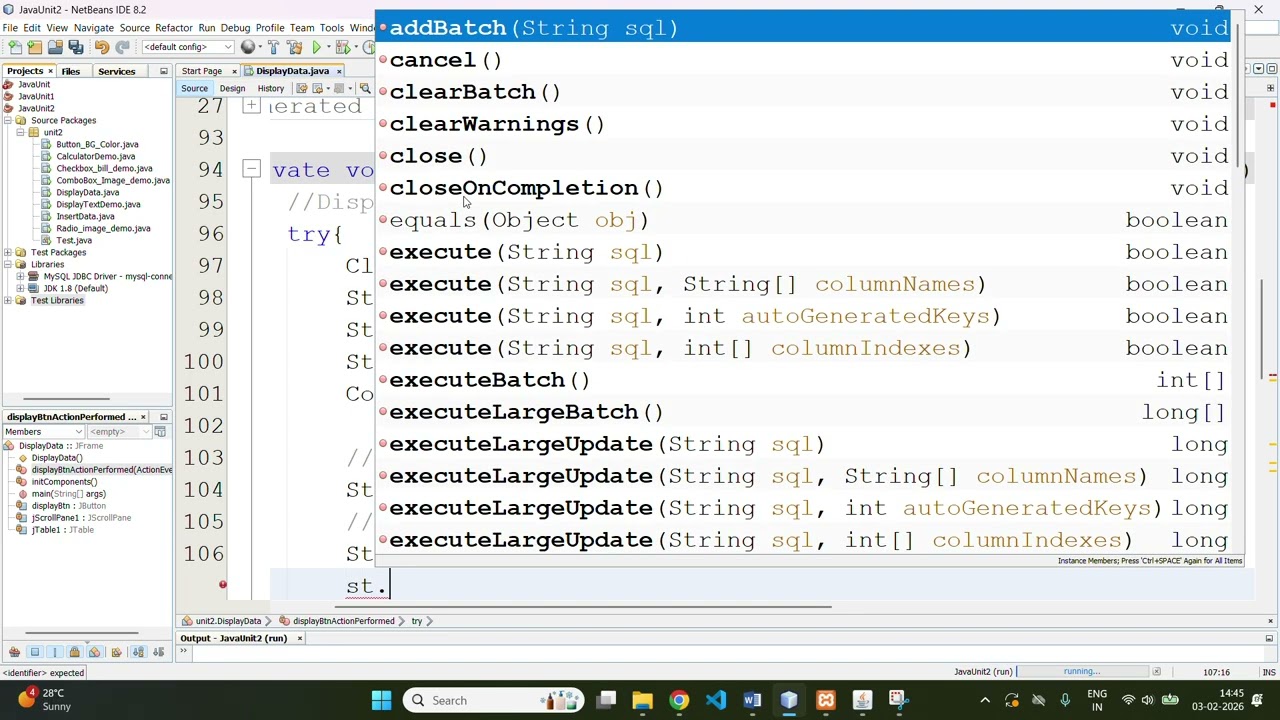Select jTable1 : JTable member

(x=62, y=530)
